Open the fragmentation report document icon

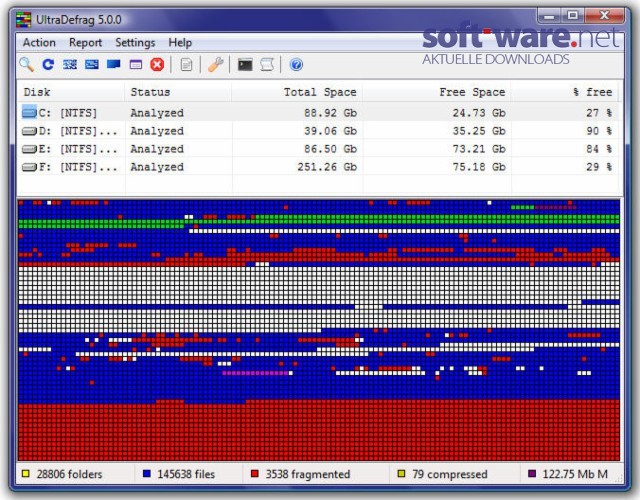point(187,64)
